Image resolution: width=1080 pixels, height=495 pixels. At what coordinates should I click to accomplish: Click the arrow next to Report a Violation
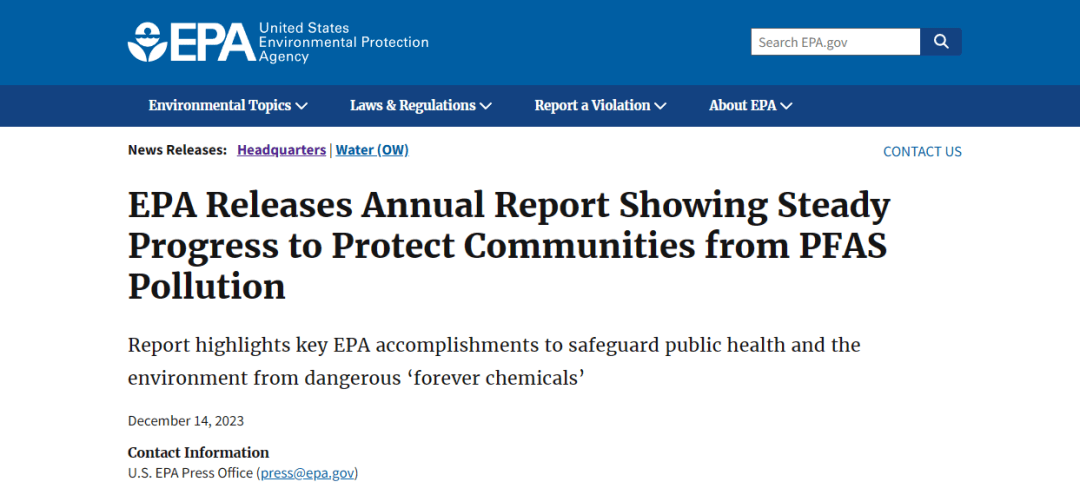[x=661, y=106]
